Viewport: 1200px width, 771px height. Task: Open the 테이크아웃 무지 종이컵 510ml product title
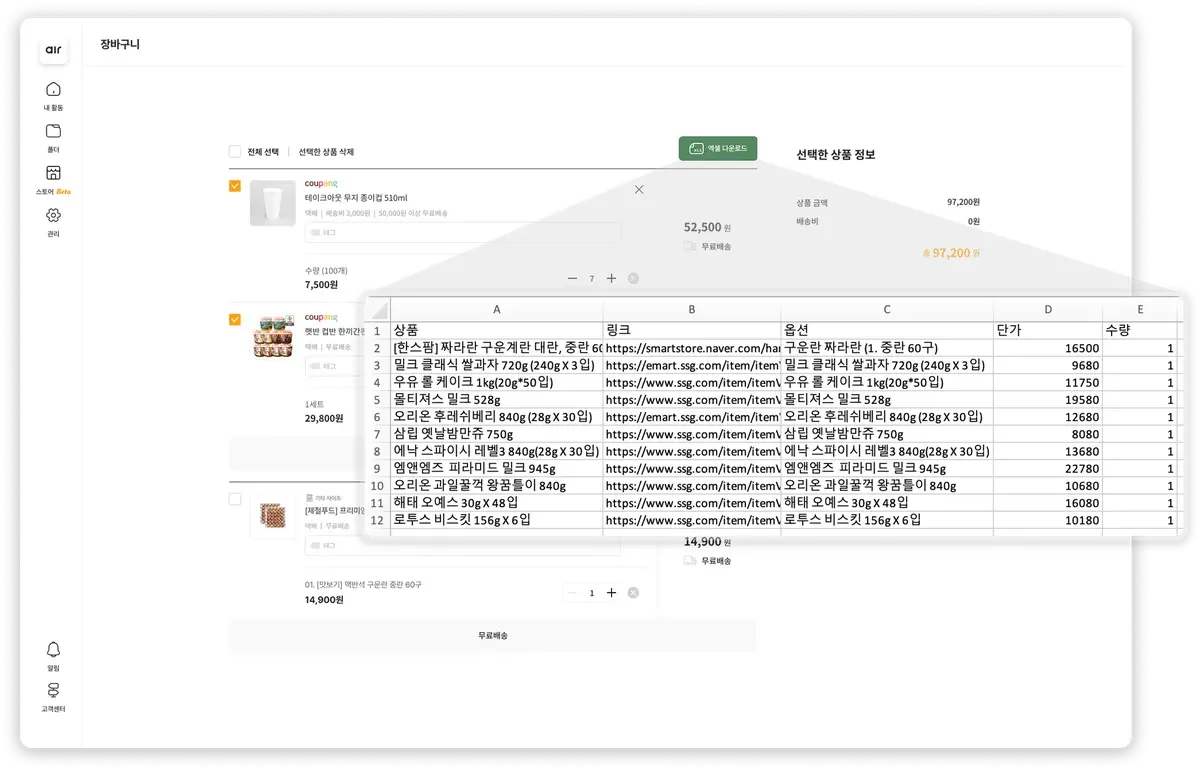point(356,198)
